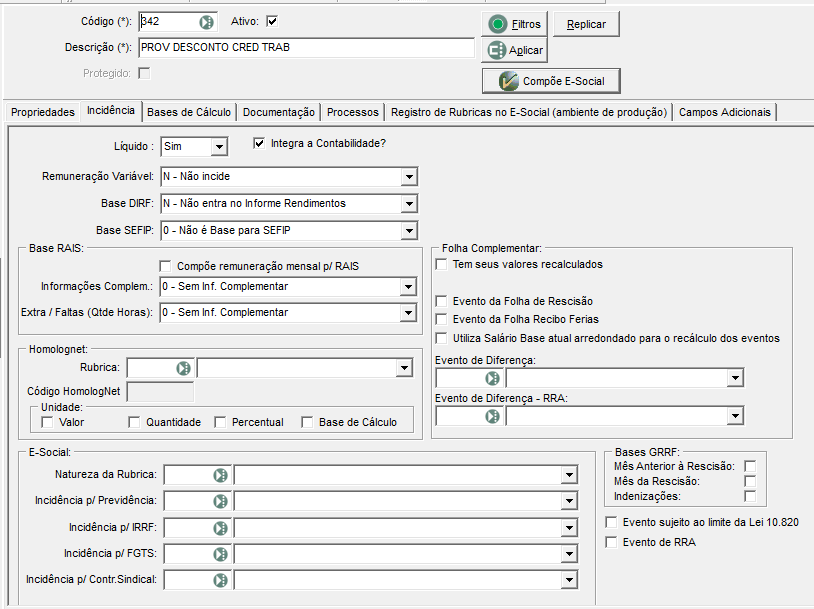Check the Evento de RRA checkbox
814x609 pixels.
pyautogui.click(x=612, y=542)
